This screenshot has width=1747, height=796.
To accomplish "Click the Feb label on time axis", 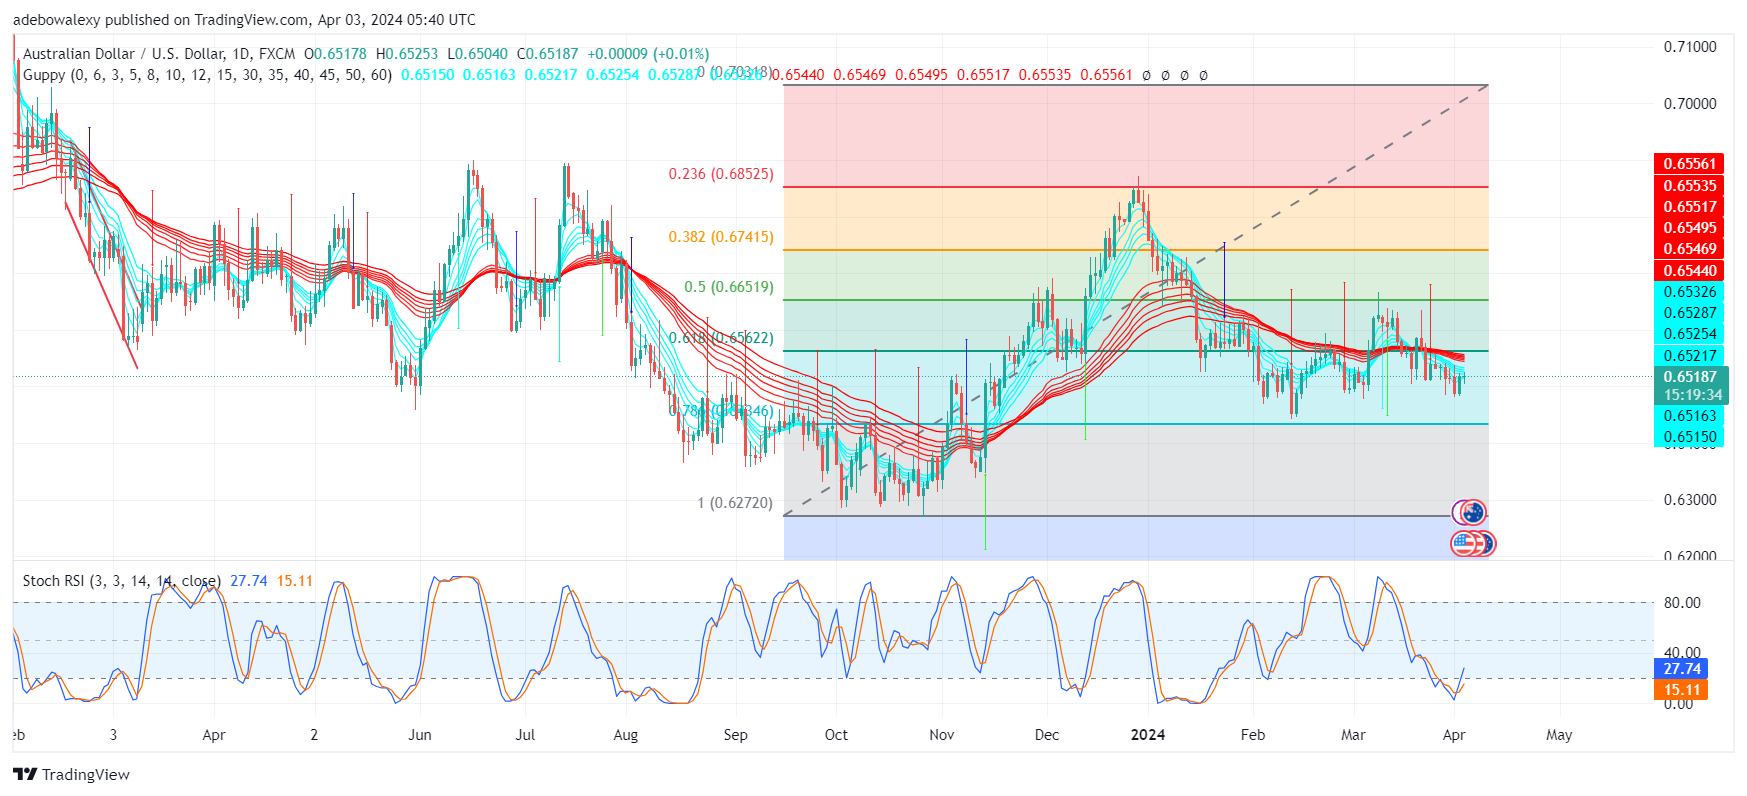I will (1253, 735).
